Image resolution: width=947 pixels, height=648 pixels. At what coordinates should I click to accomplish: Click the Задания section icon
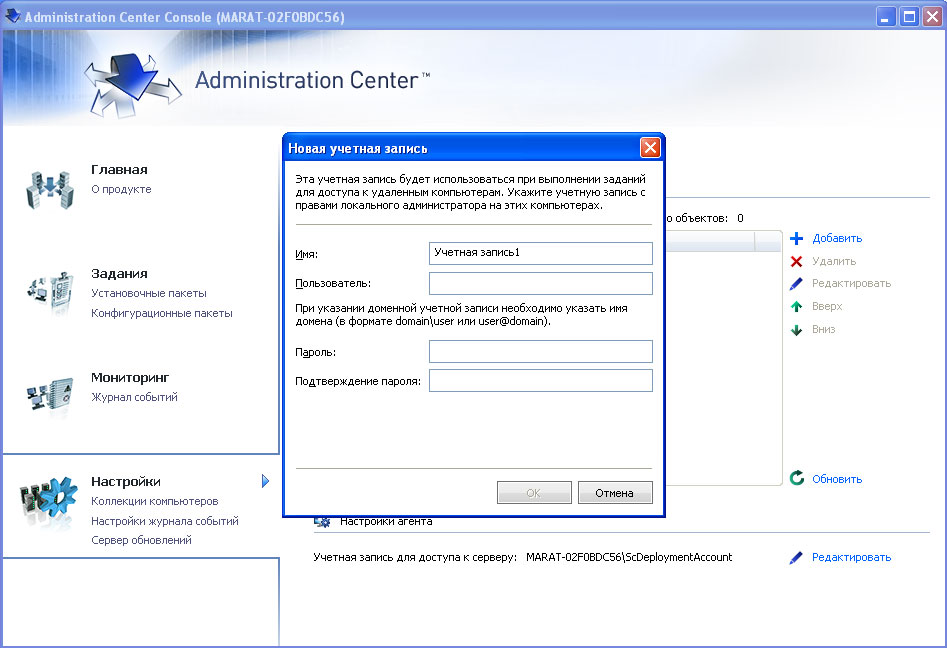[x=51, y=292]
